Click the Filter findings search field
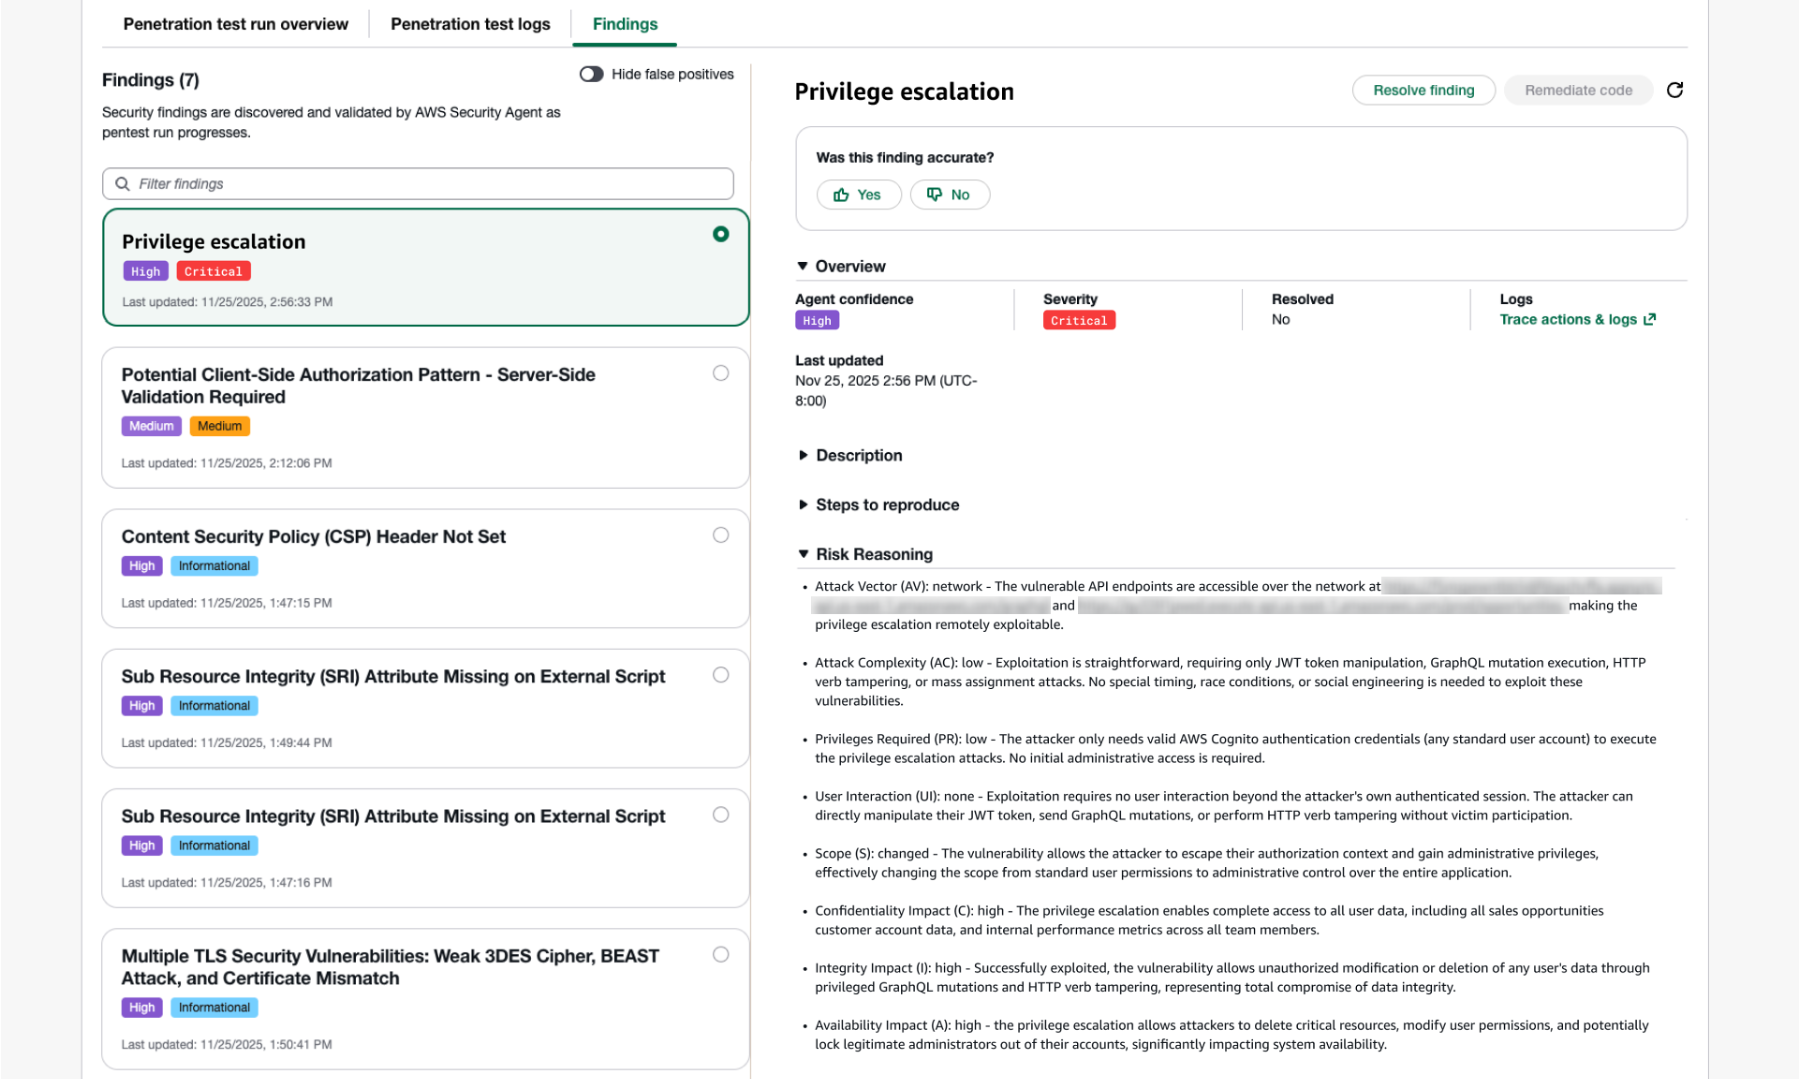 [x=430, y=184]
